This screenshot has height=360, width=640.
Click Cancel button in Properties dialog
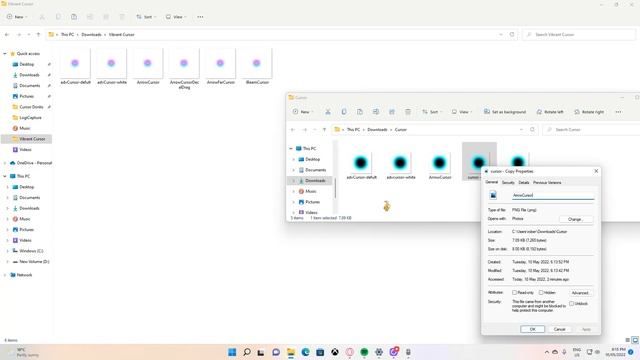pos(560,329)
